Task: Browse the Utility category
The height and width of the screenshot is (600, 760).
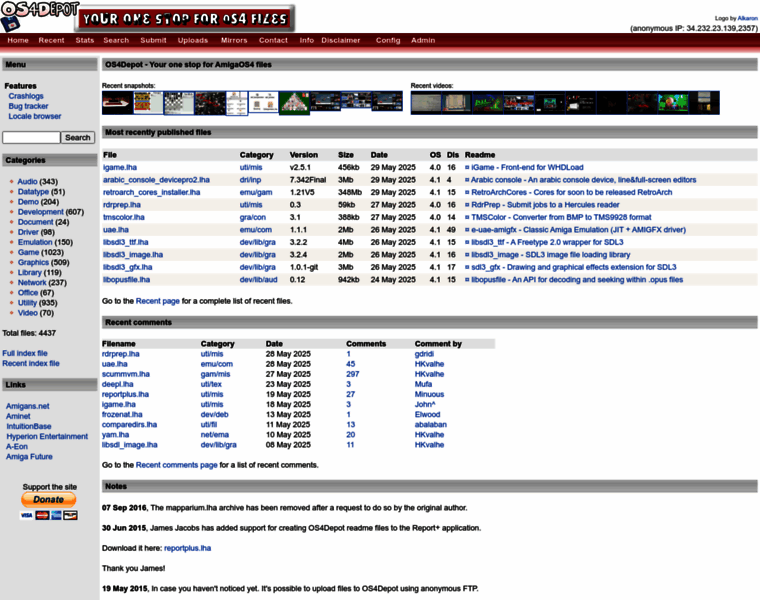Action: [x=27, y=303]
